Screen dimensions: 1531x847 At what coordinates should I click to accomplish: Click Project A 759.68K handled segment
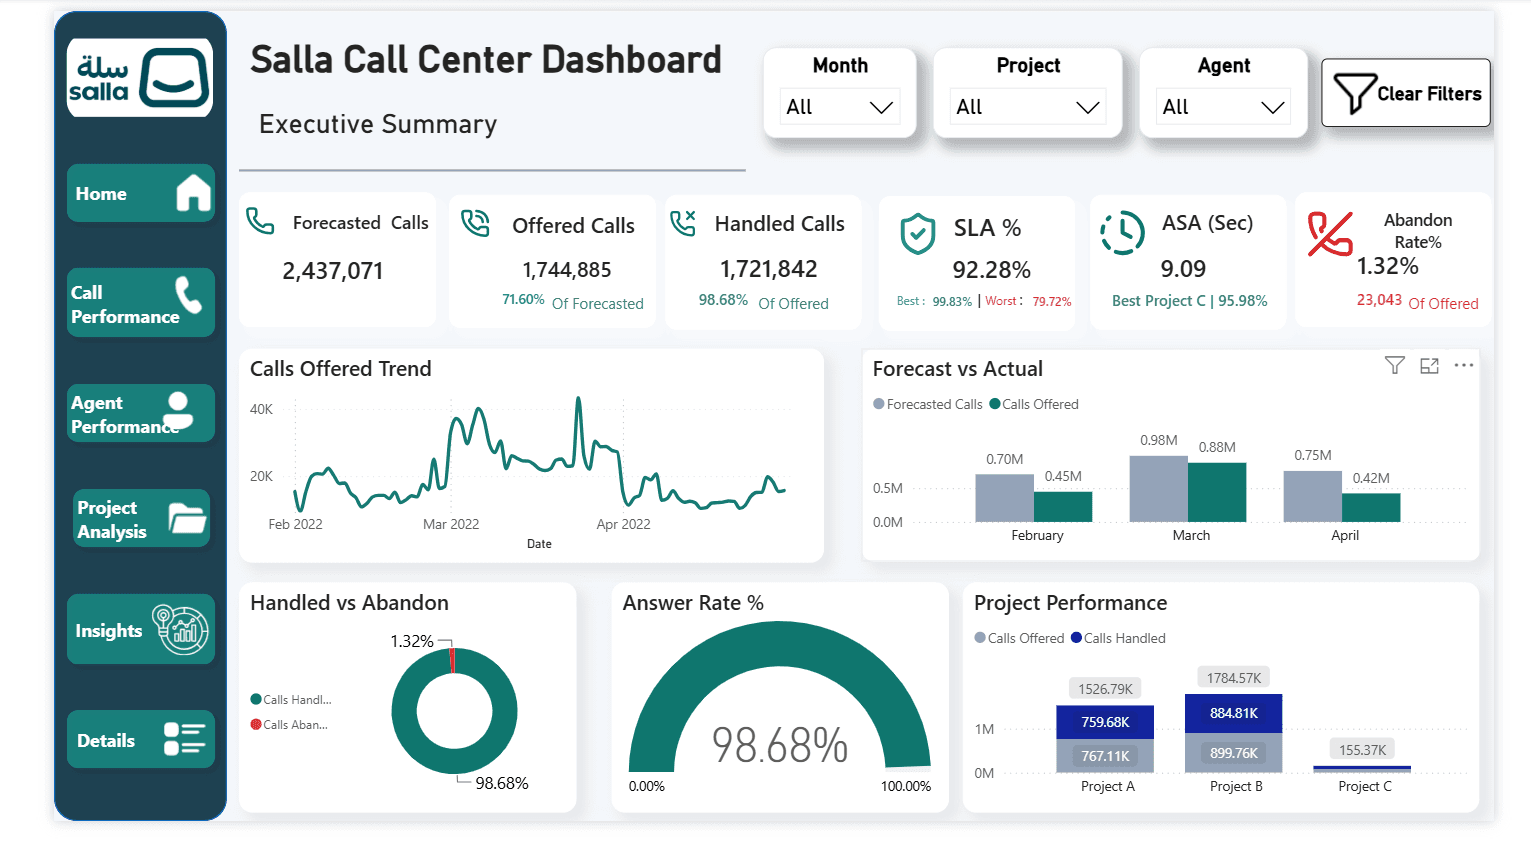(x=1105, y=722)
